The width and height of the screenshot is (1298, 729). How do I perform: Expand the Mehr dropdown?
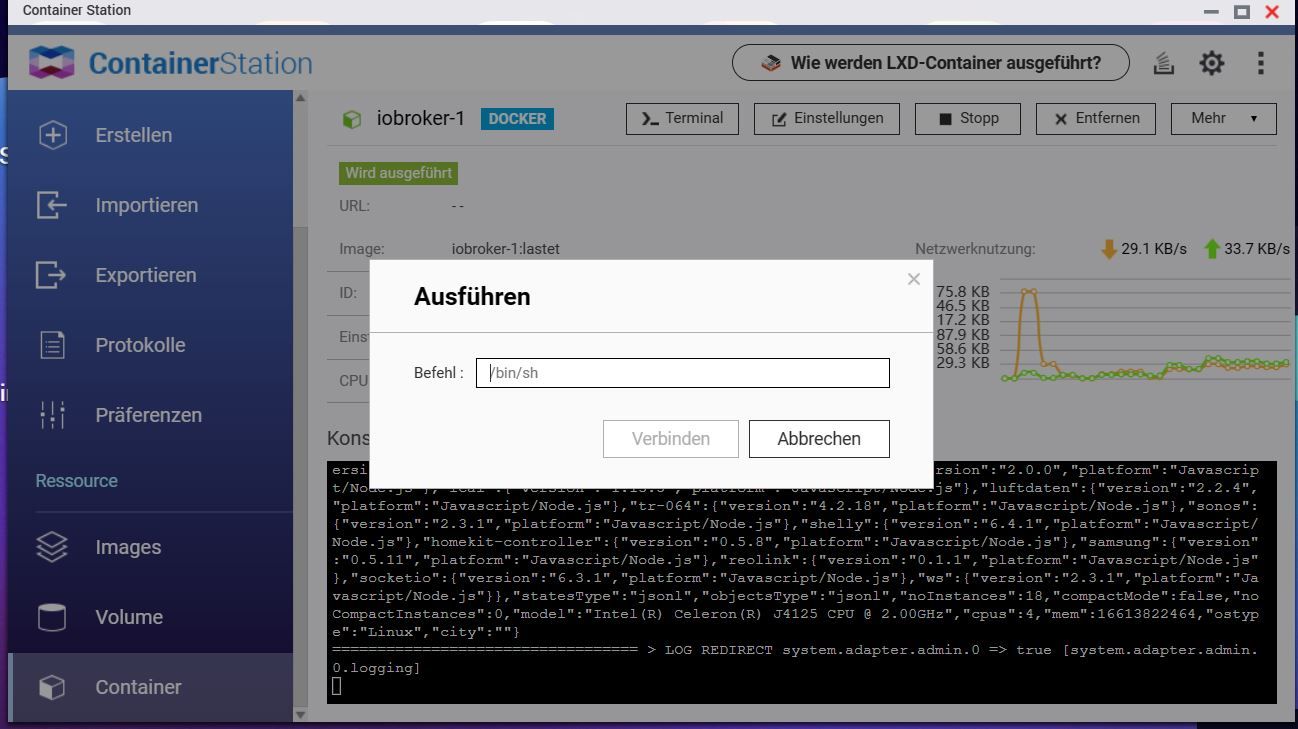(x=1224, y=119)
